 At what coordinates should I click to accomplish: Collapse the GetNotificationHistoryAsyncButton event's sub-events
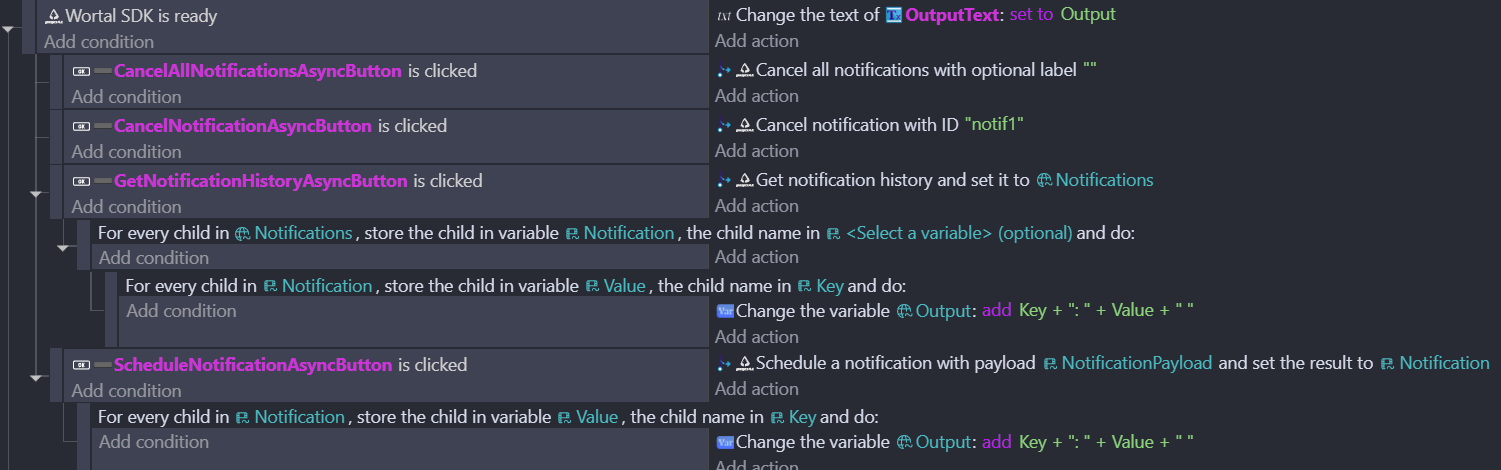(38, 194)
